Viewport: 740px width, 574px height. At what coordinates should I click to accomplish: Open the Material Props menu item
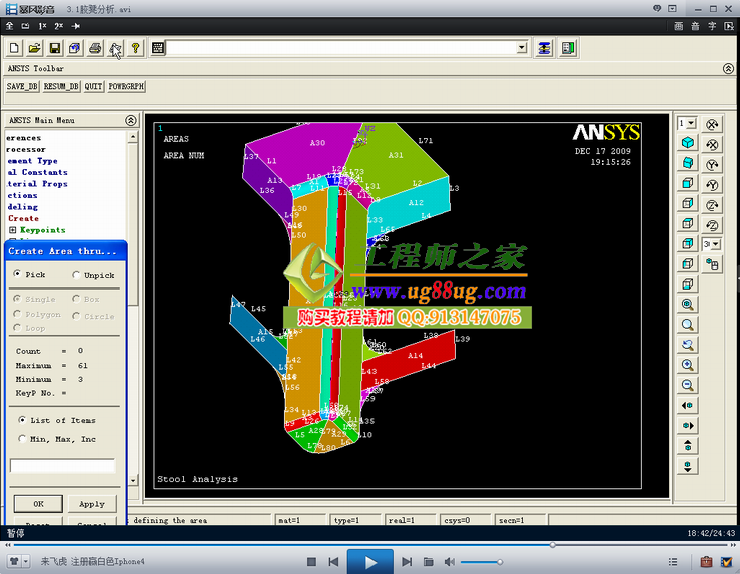[37, 184]
